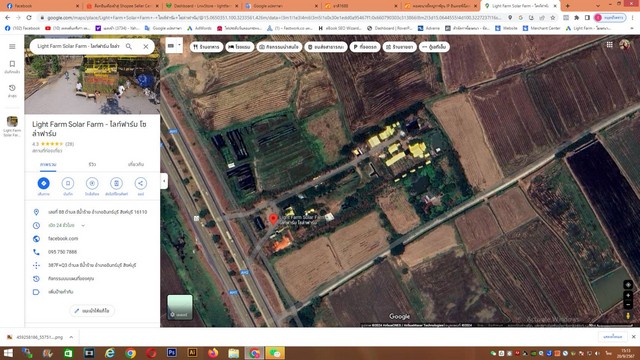Open the map tools dropdown arrow
Screen dimensions: 640x360
[179, 45]
